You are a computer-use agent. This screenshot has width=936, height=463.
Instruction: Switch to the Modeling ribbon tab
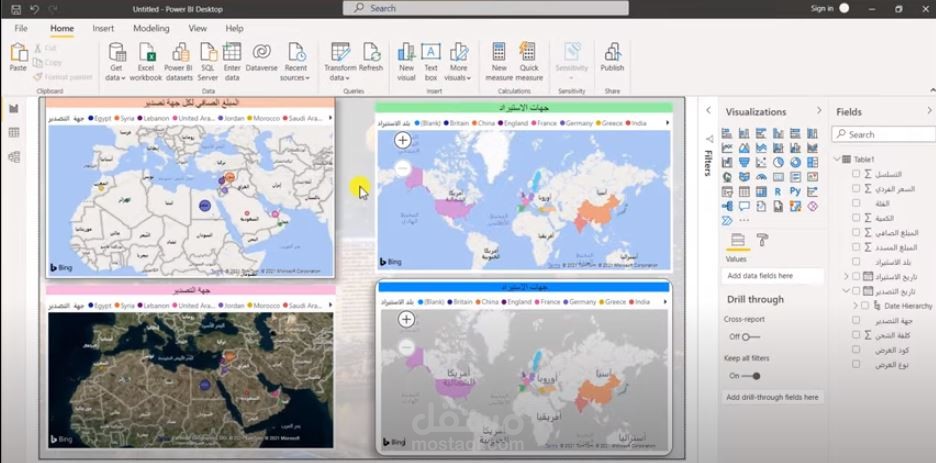151,28
